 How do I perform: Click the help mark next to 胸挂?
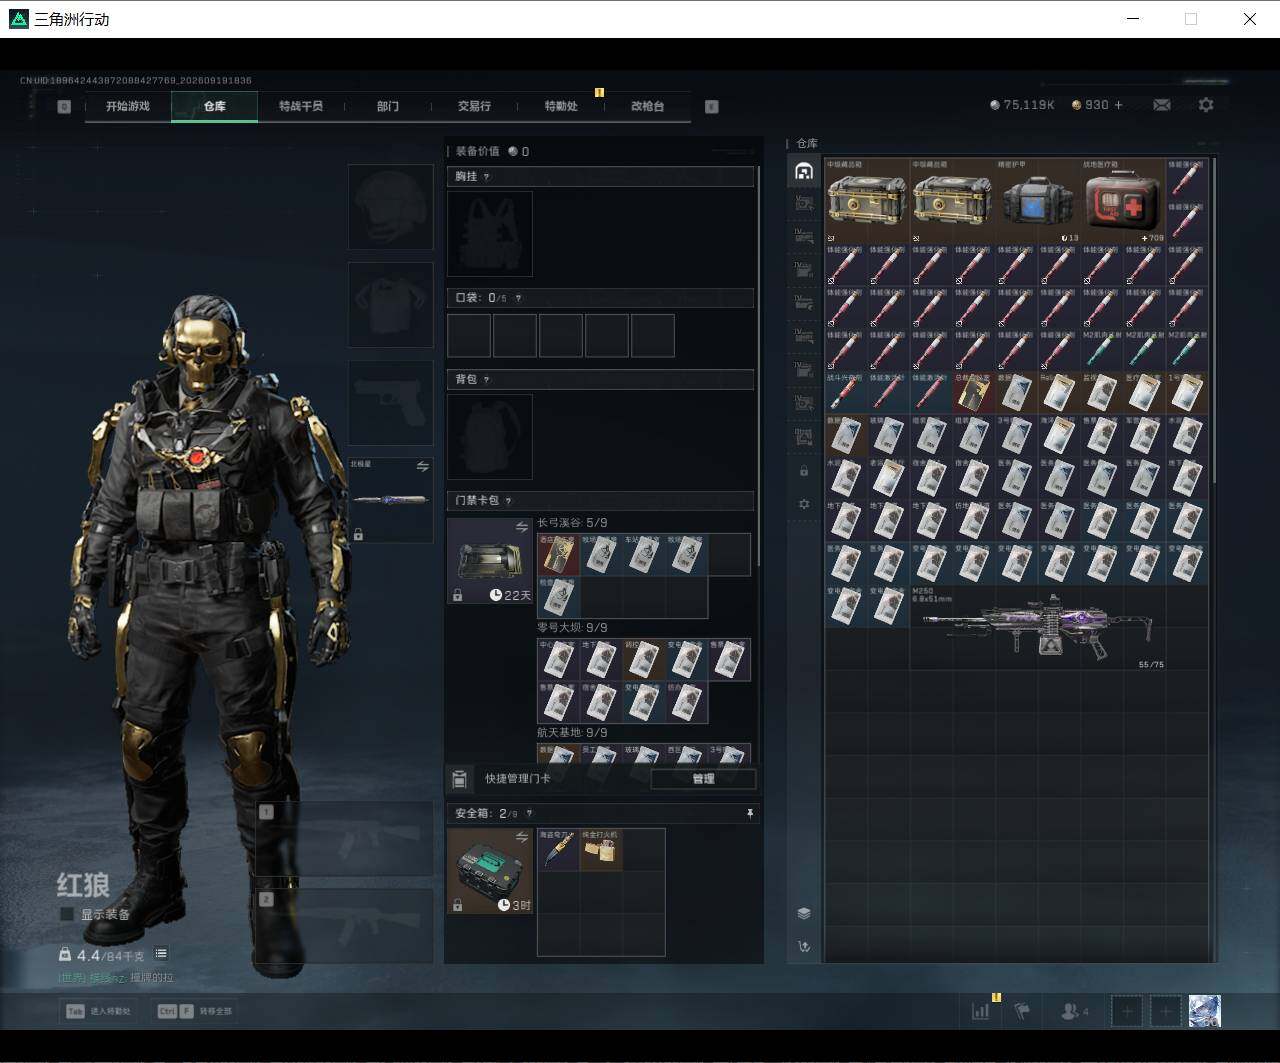[x=487, y=177]
